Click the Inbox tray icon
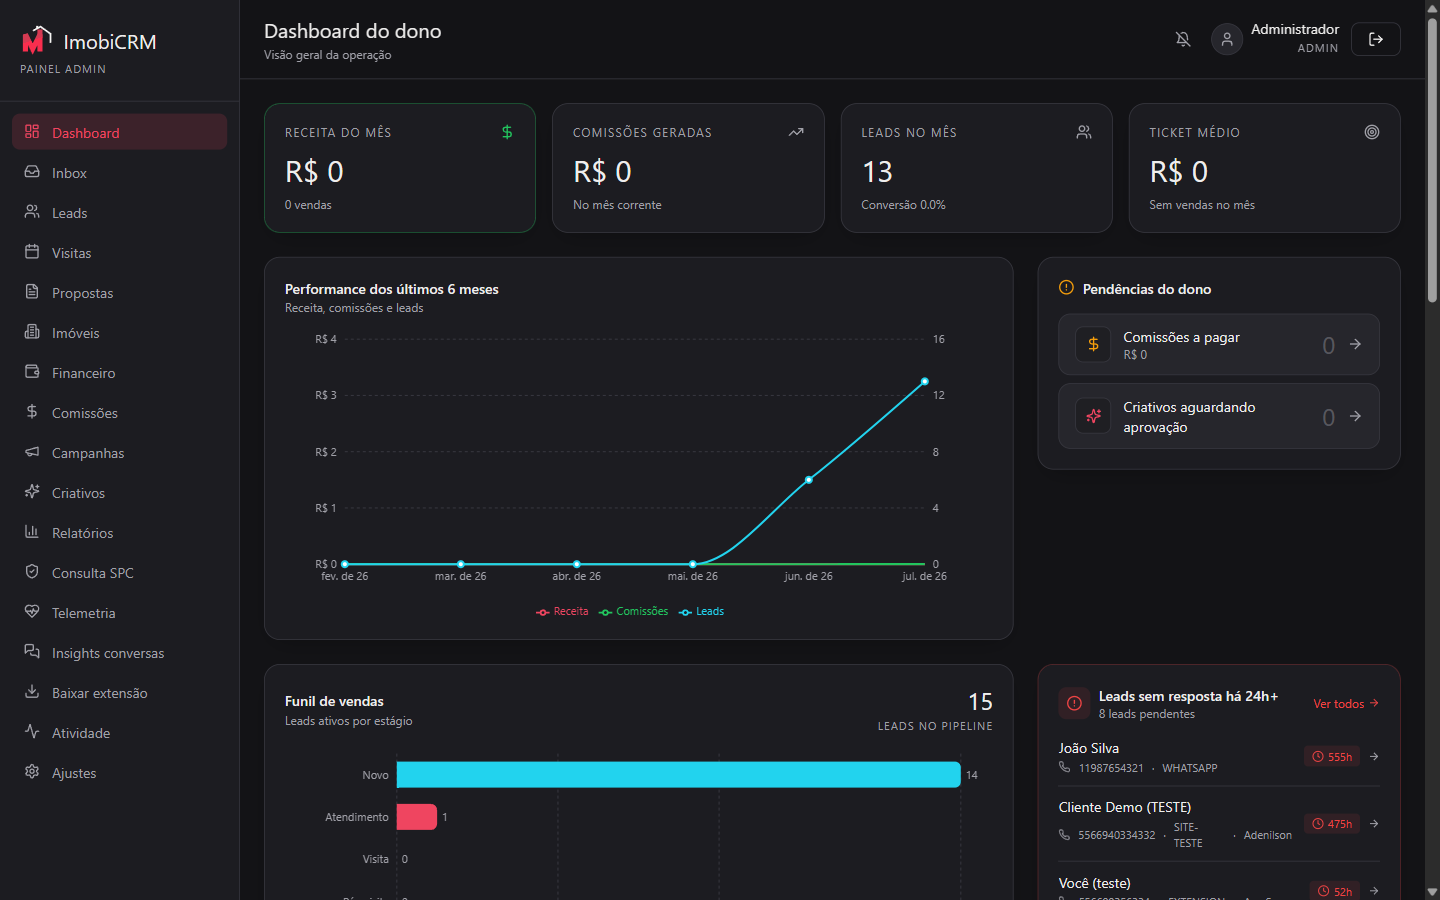 coord(32,172)
